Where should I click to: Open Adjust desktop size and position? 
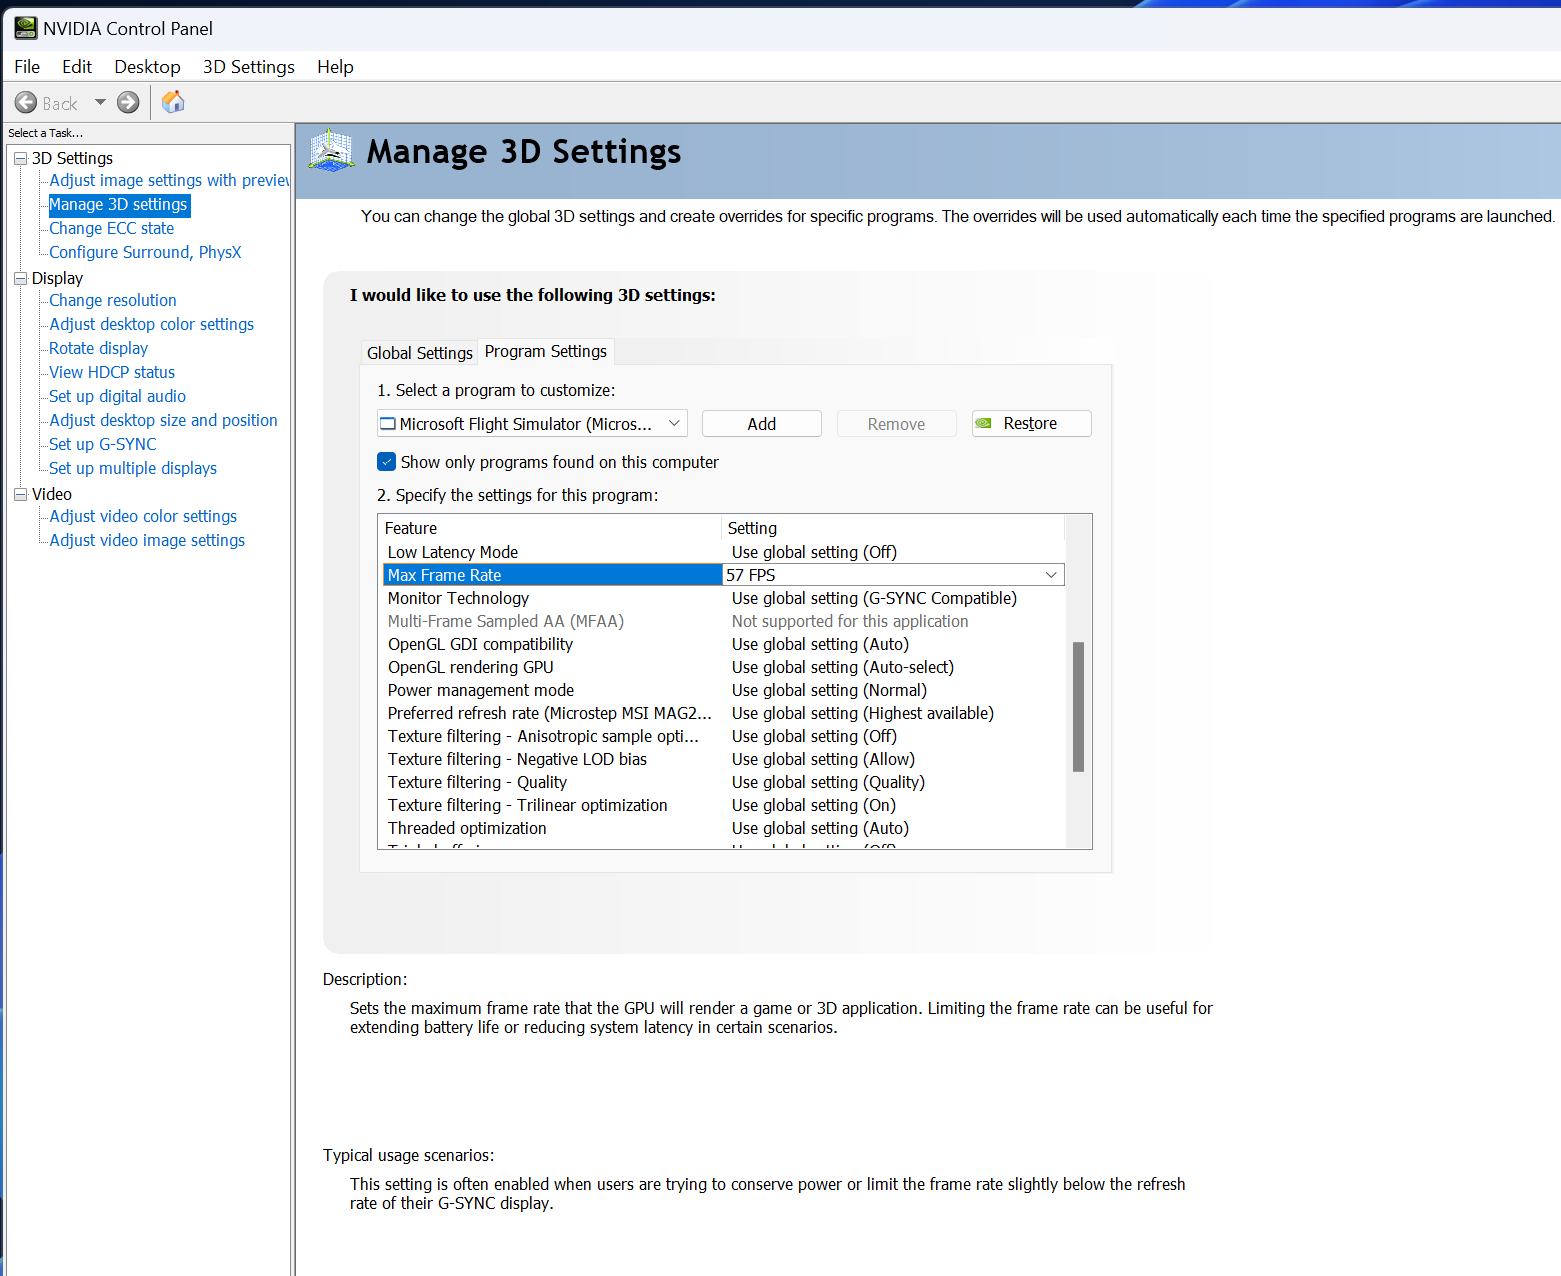click(x=164, y=420)
